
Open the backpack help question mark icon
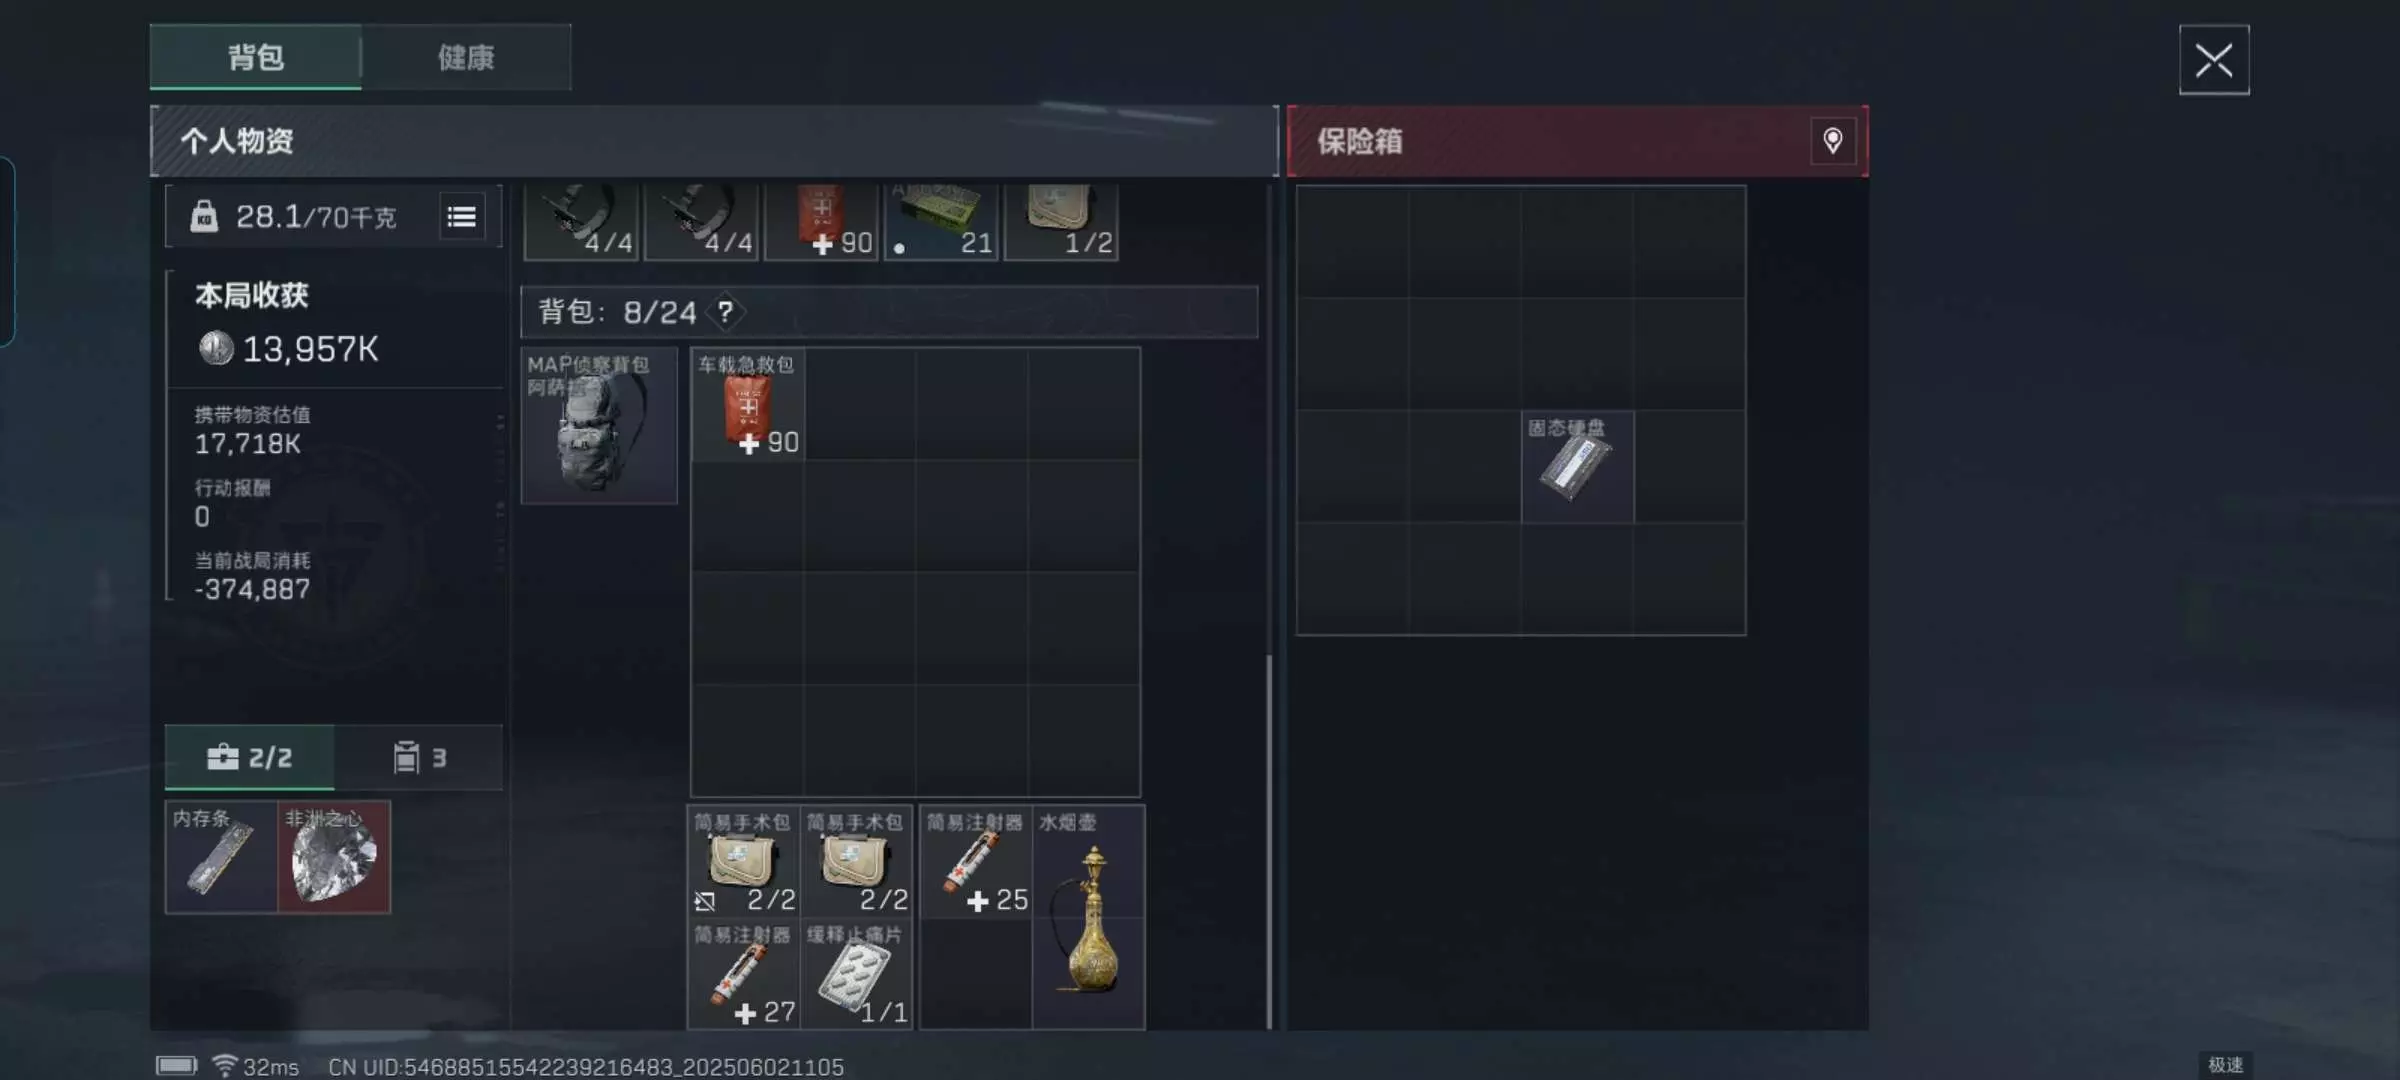pyautogui.click(x=726, y=312)
